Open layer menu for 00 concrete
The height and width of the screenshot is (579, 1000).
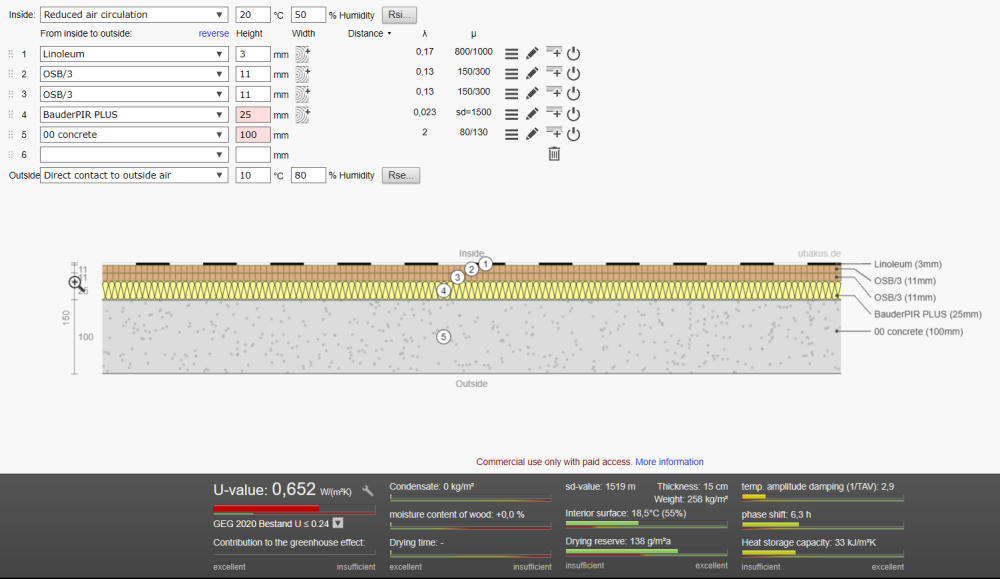click(x=511, y=135)
